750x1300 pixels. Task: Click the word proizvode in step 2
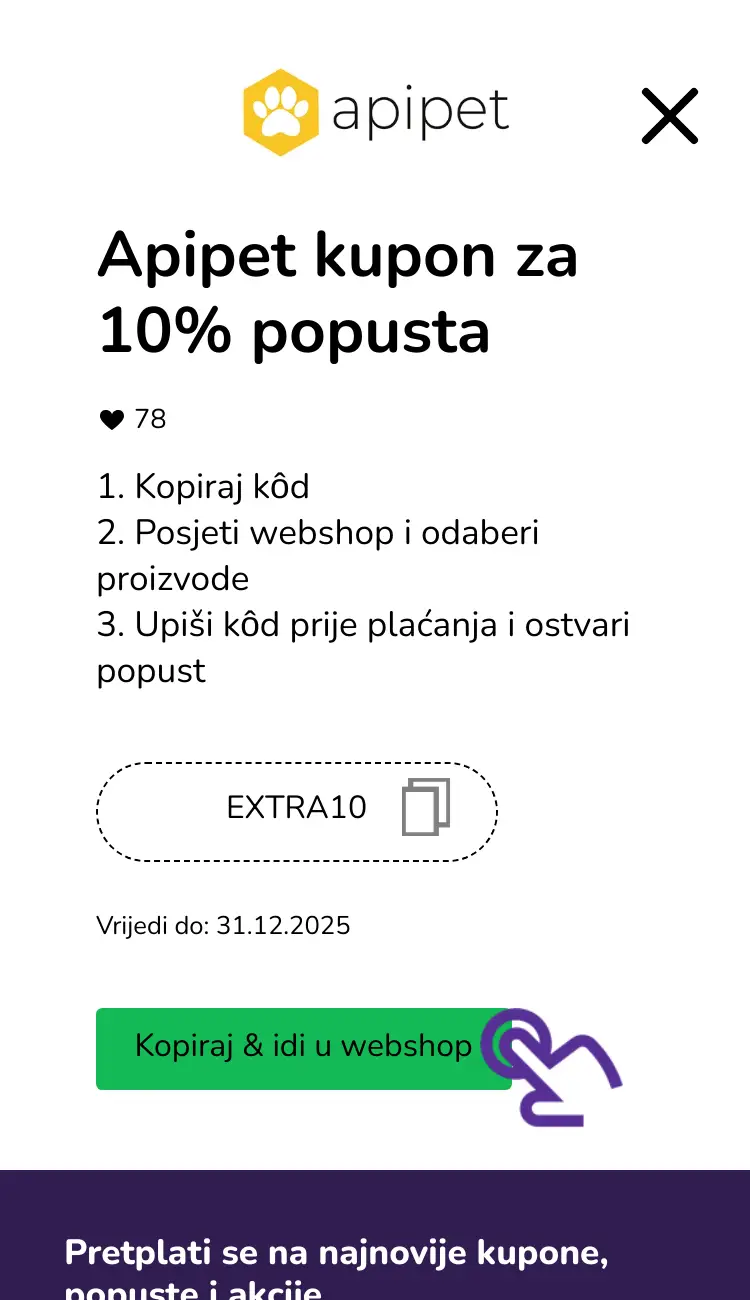[x=173, y=579]
